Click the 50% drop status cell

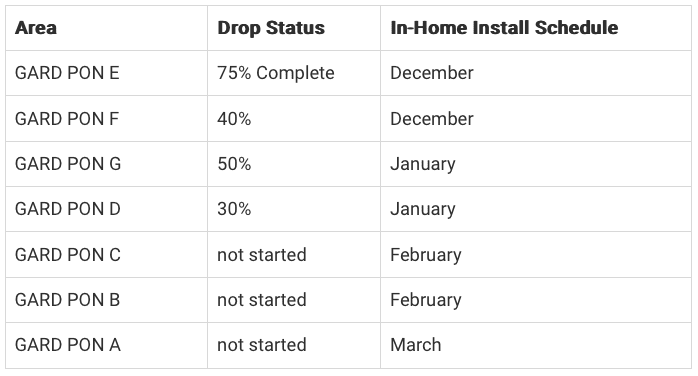[234, 164]
